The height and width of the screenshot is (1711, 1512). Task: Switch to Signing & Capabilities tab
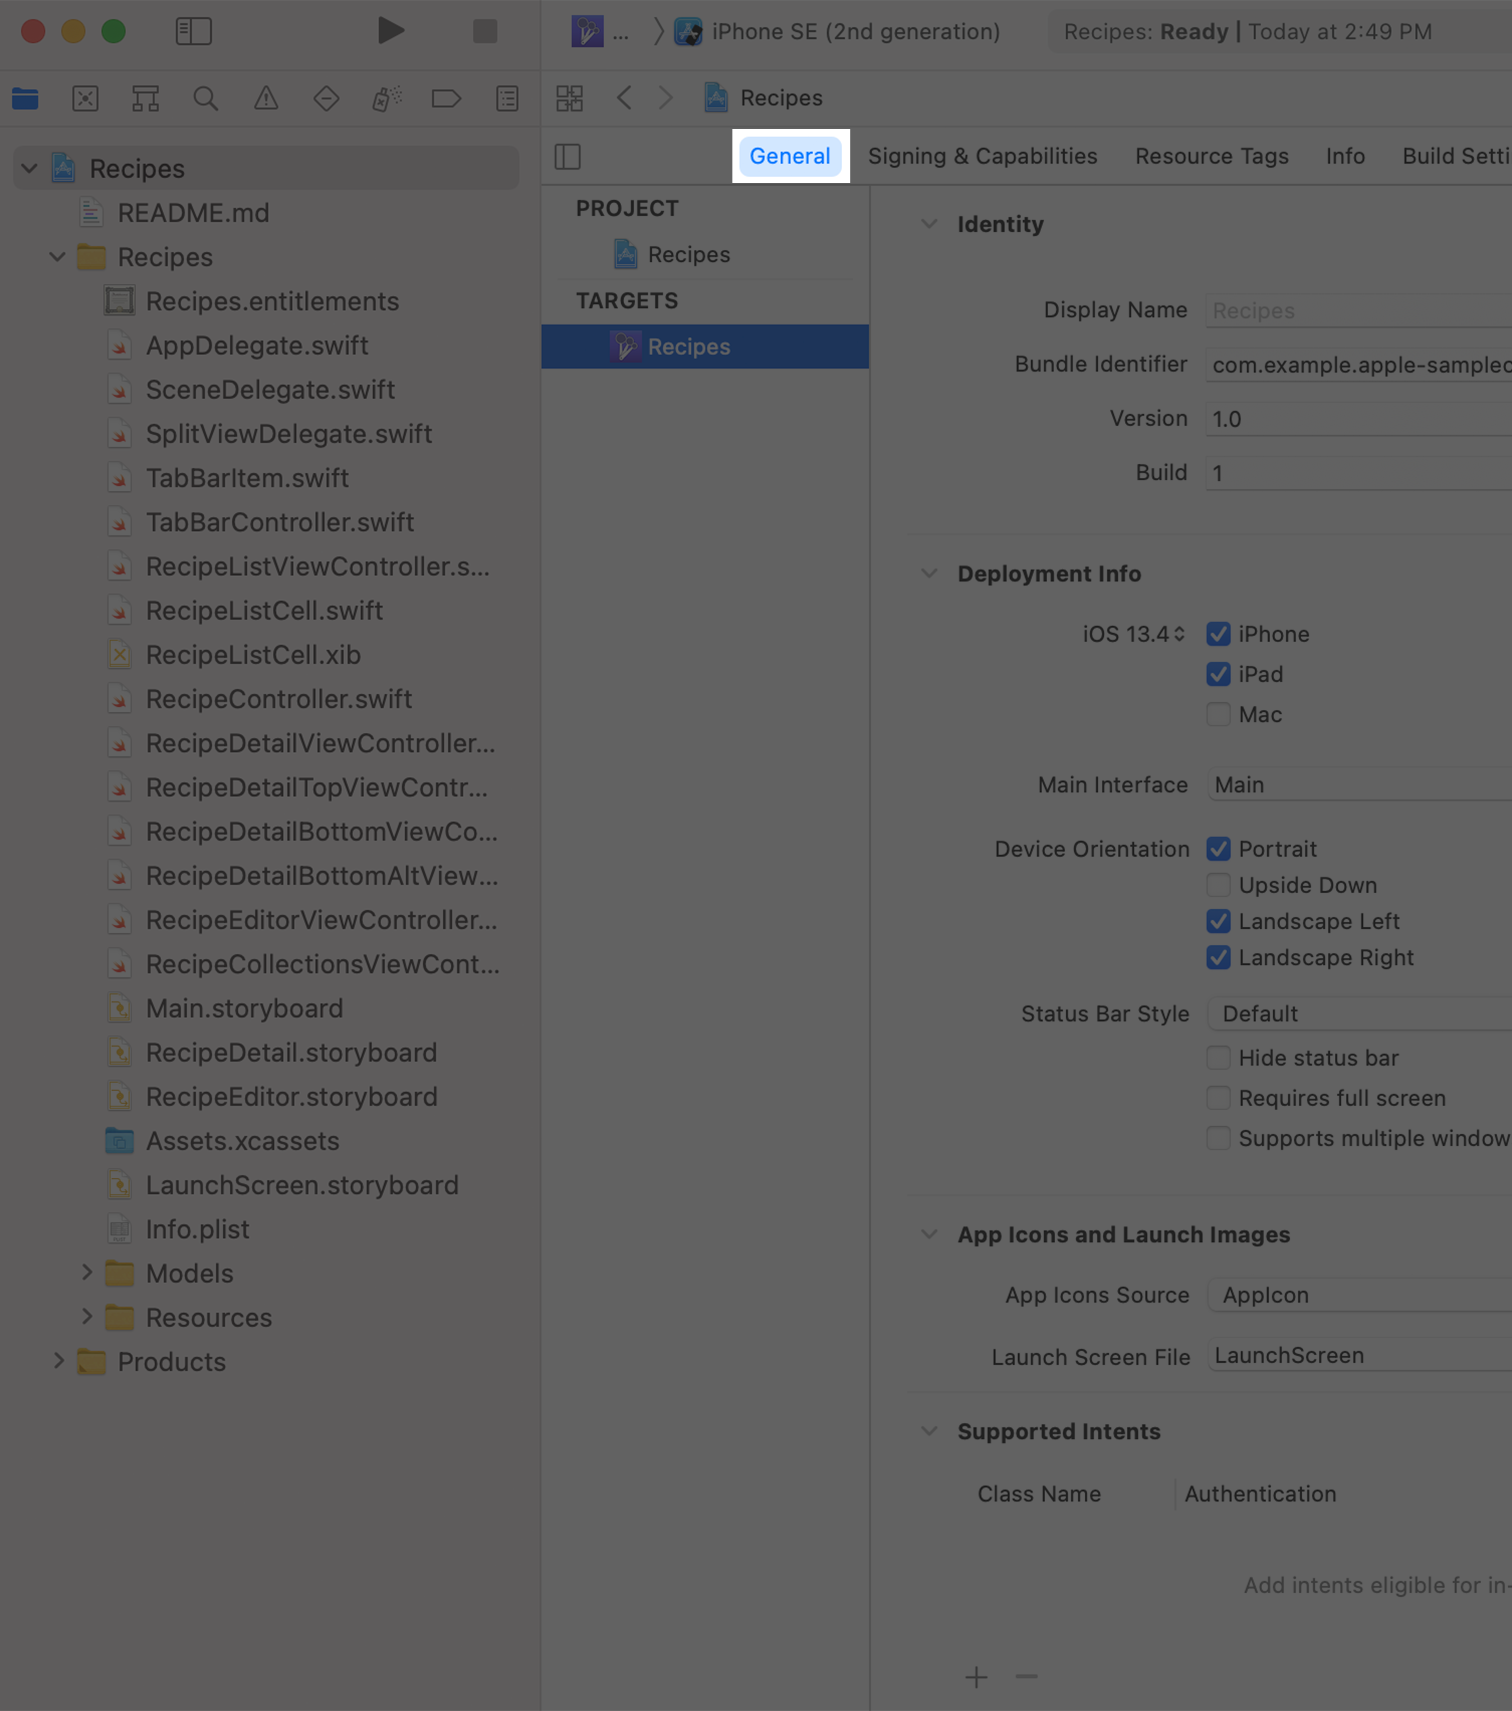click(x=982, y=156)
